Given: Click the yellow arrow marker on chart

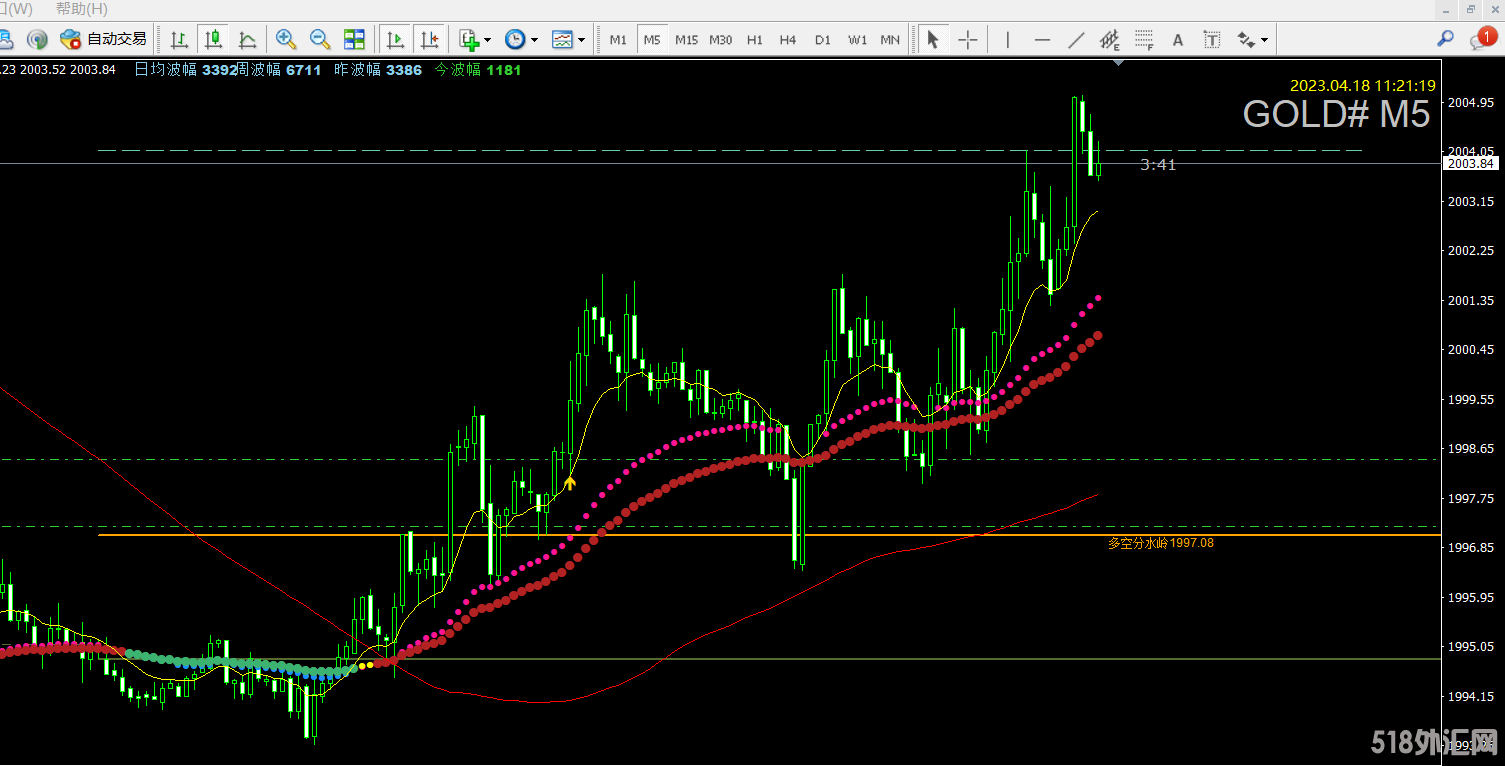Looking at the screenshot, I should click(x=570, y=482).
